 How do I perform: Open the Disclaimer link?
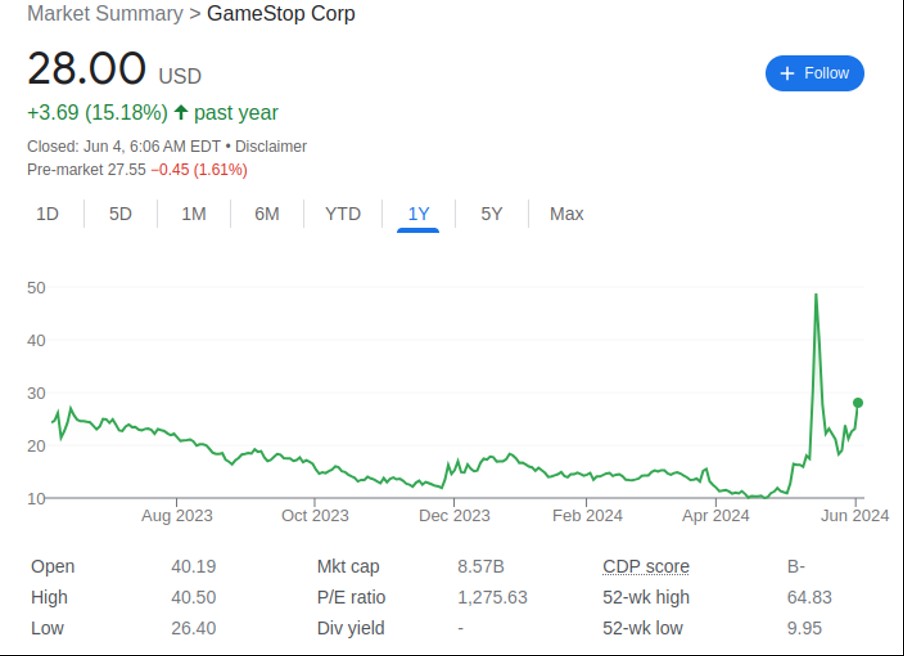(271, 146)
